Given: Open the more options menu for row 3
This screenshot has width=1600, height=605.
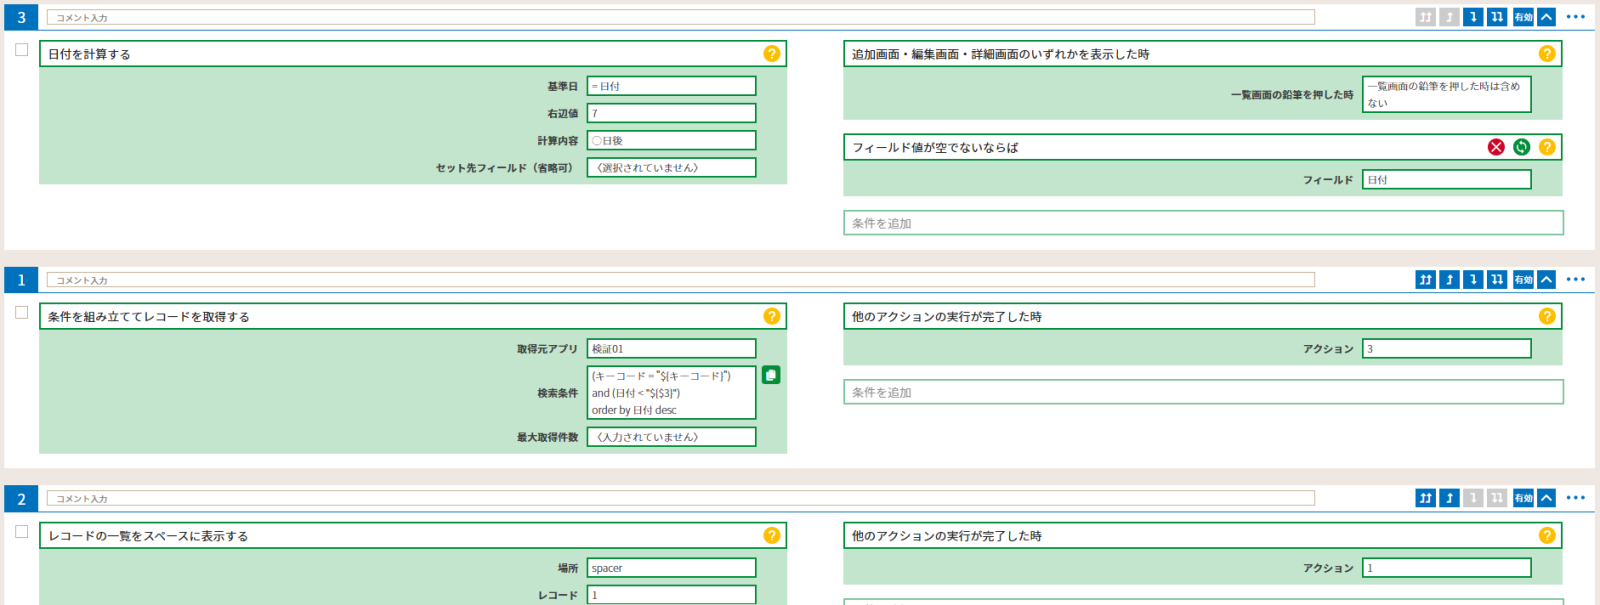Looking at the screenshot, I should [1576, 17].
